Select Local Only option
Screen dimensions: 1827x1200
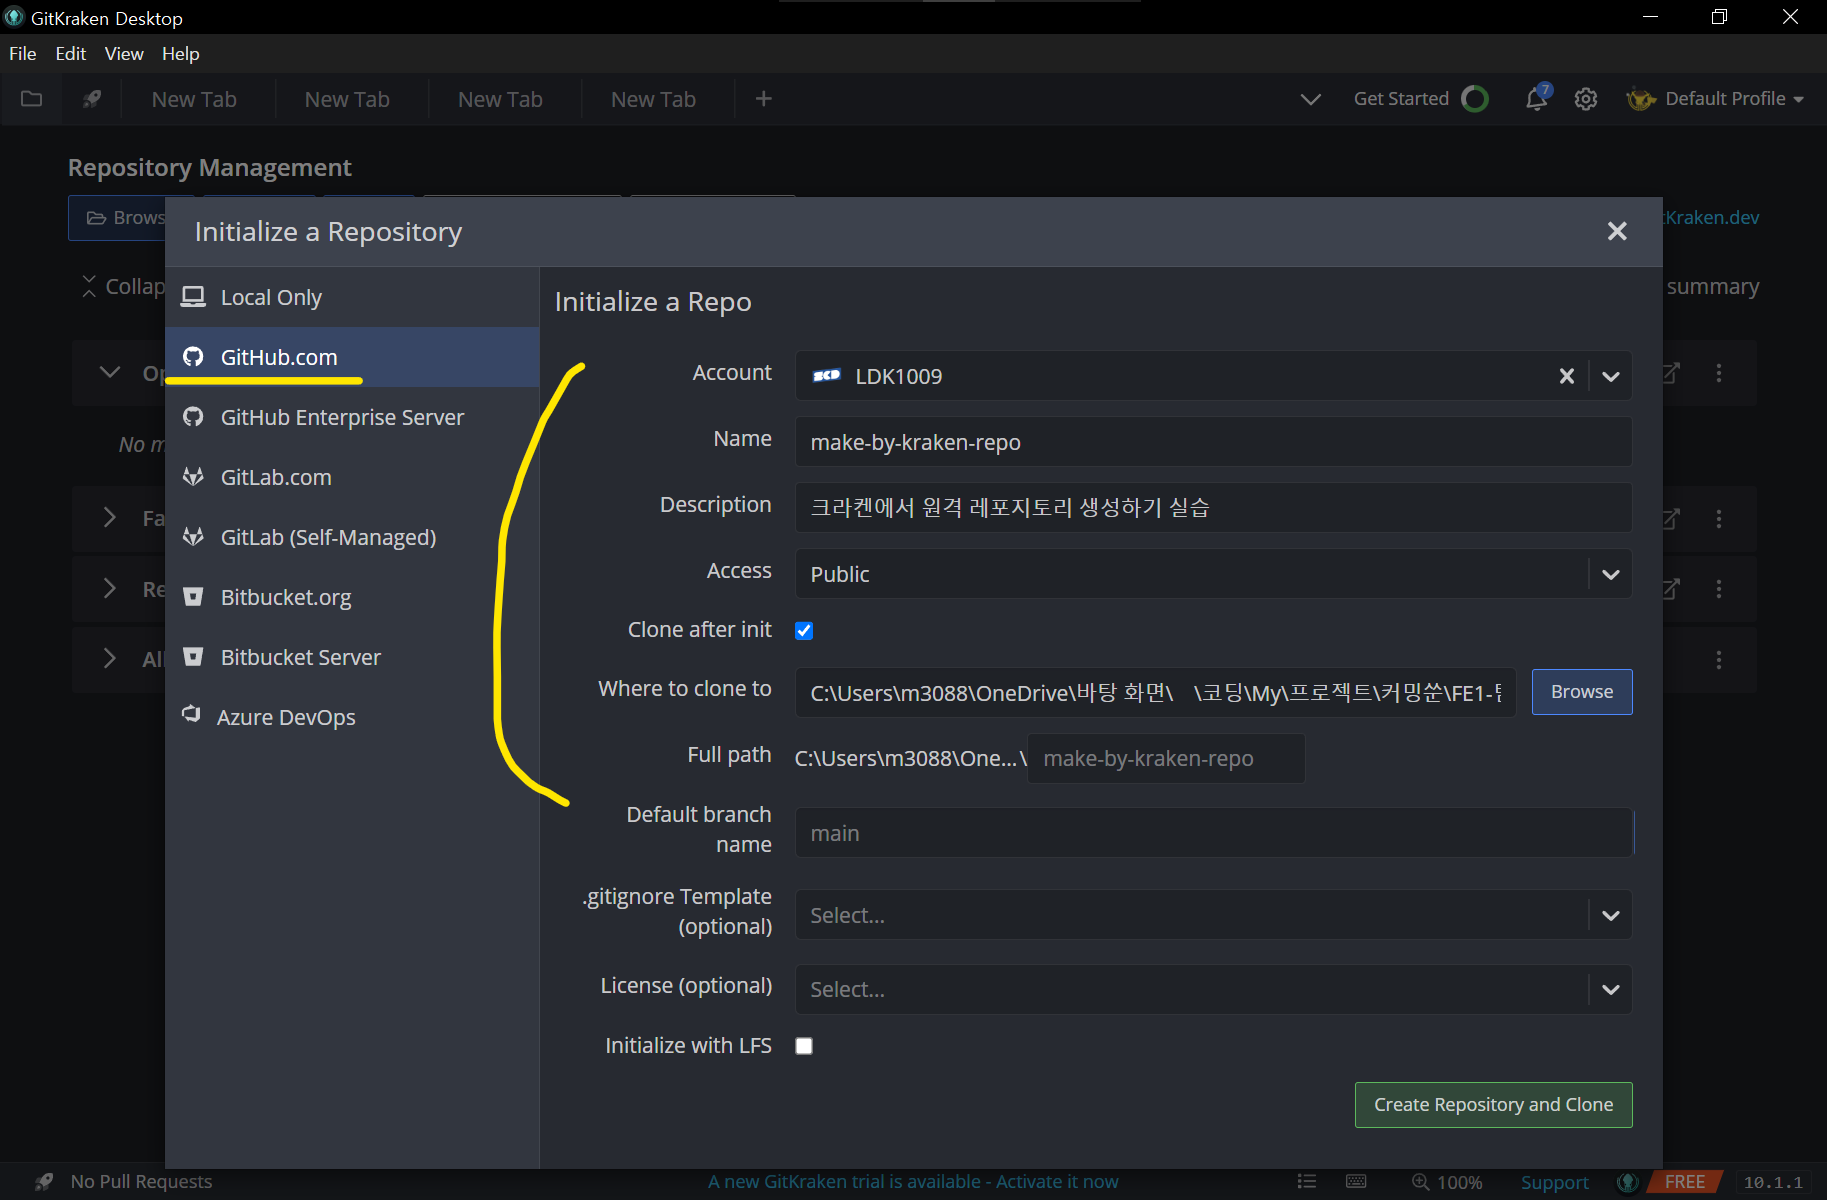352,297
